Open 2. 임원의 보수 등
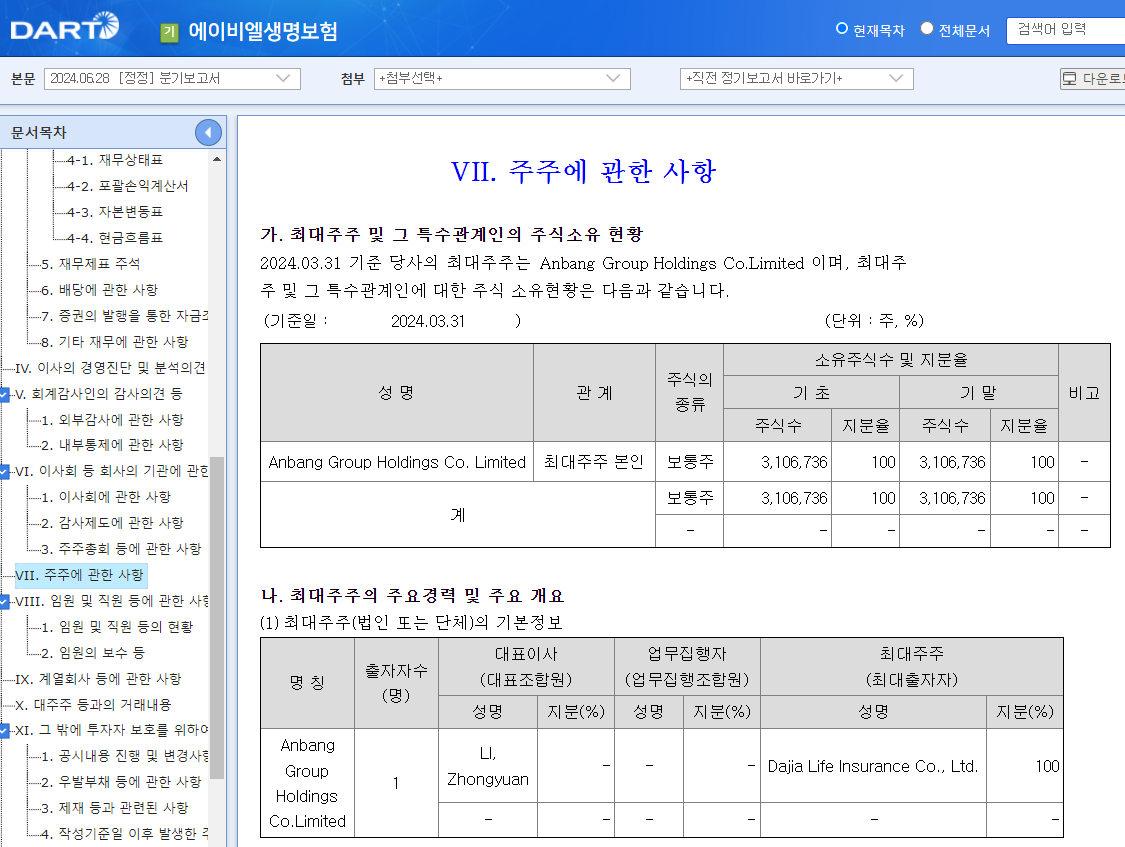 point(93,653)
